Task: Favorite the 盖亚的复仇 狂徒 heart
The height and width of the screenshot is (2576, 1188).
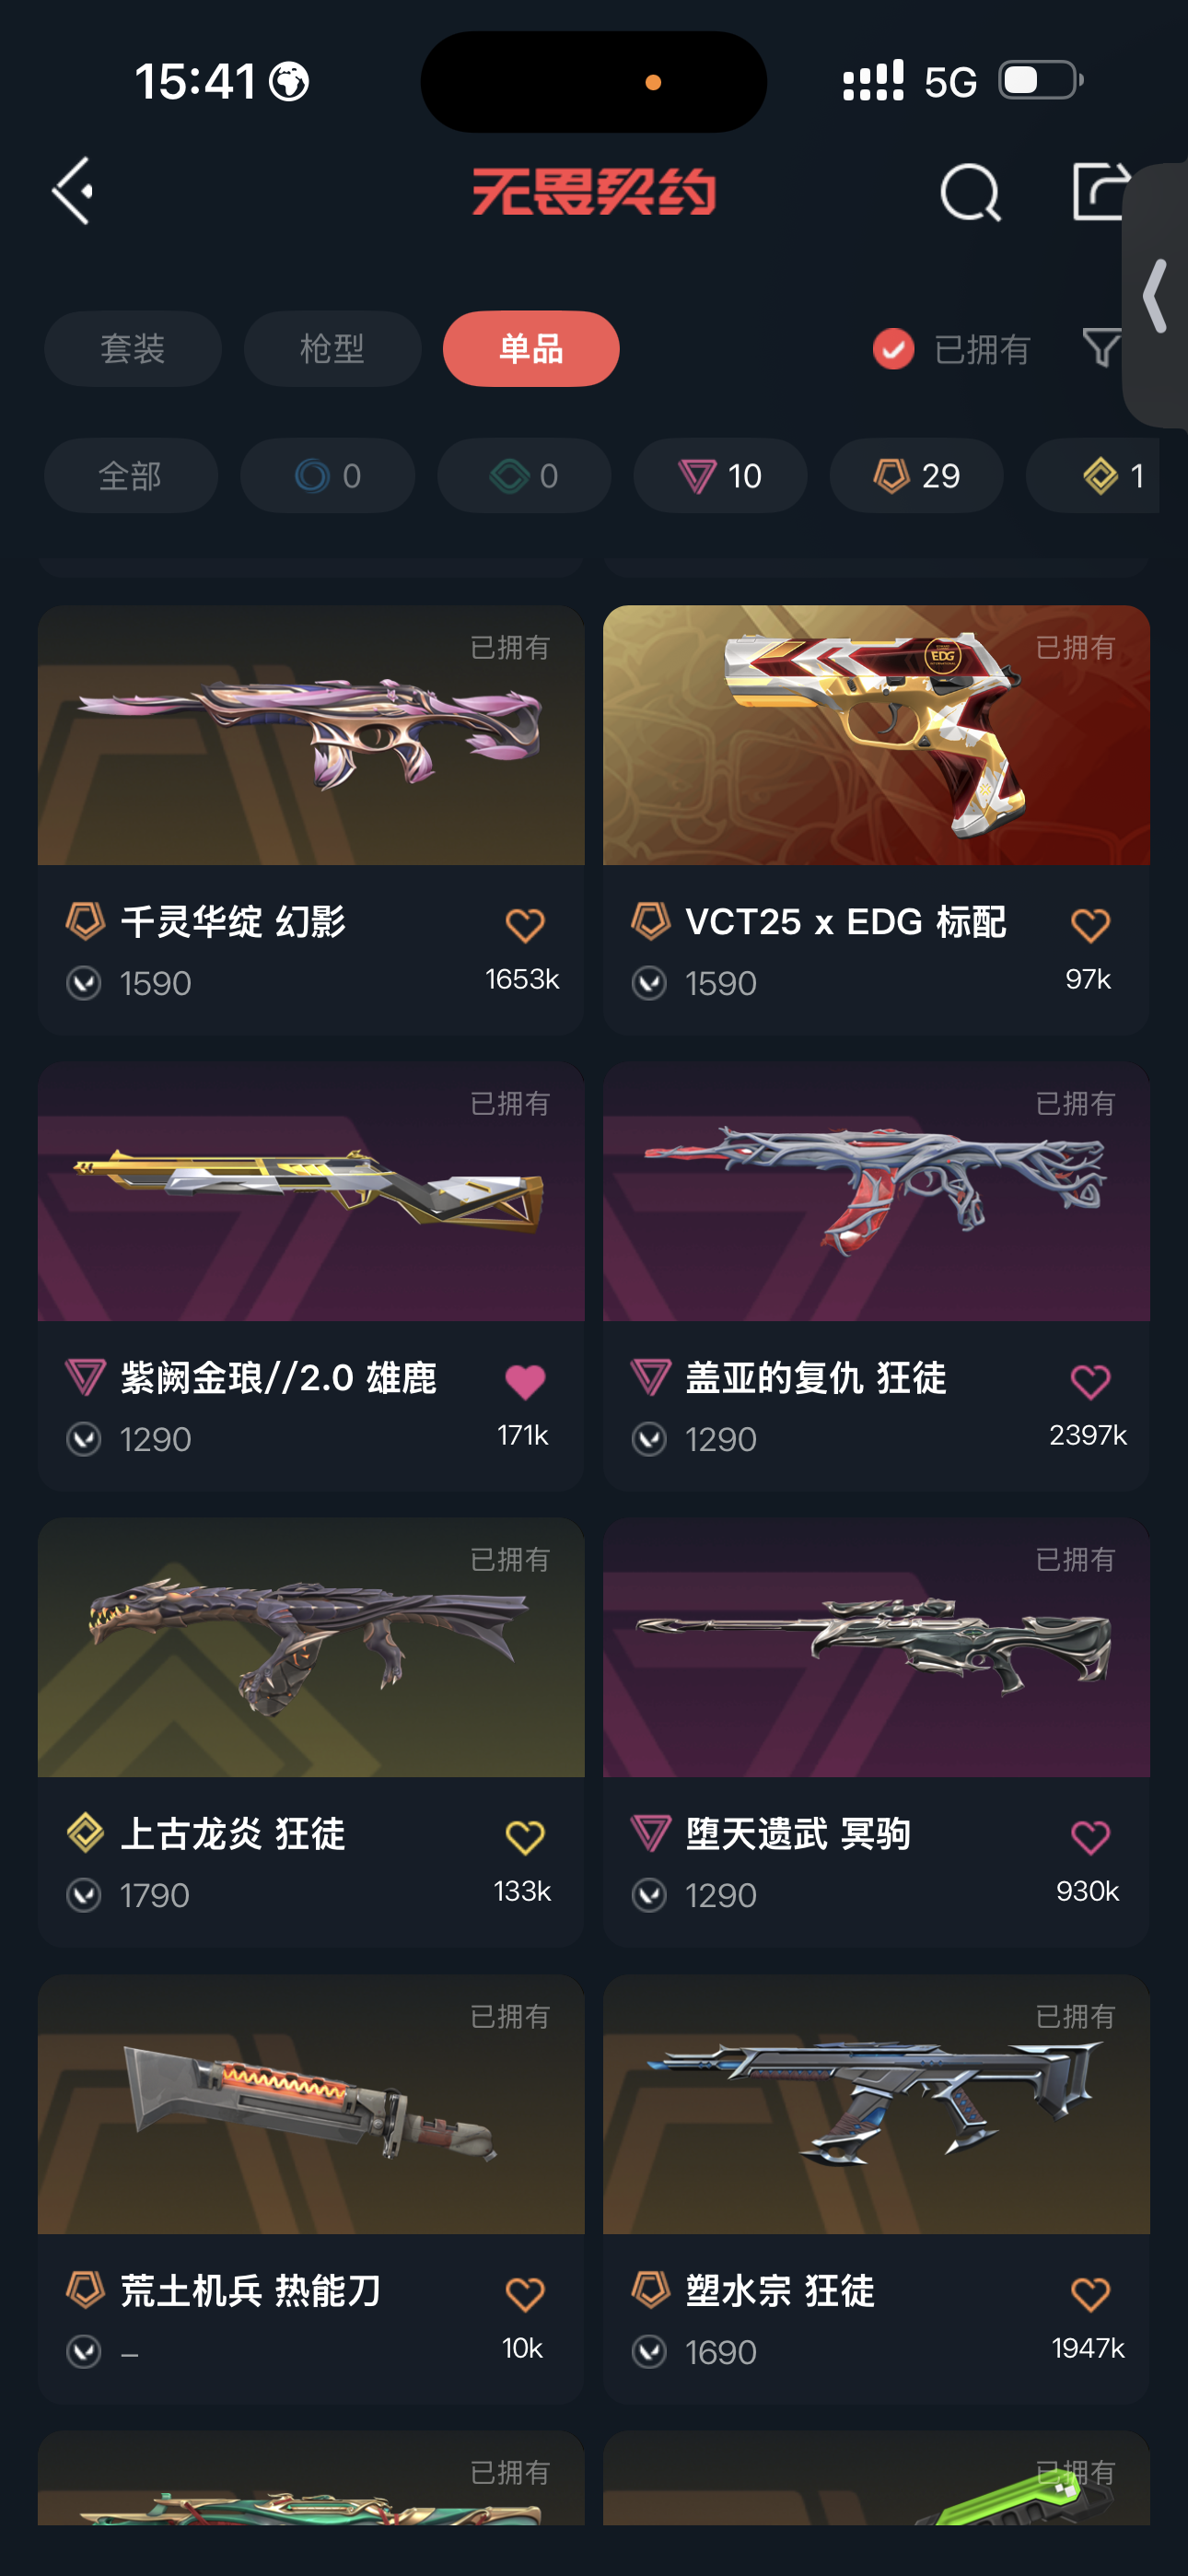Action: pyautogui.click(x=1090, y=1381)
